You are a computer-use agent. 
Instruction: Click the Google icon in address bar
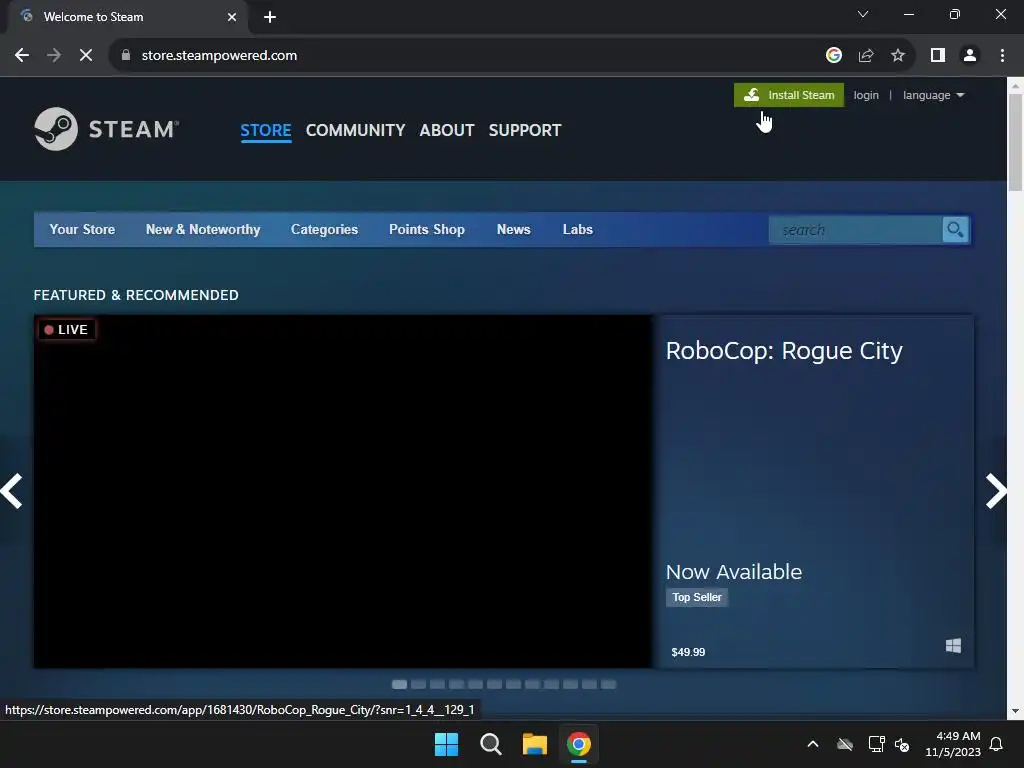tap(833, 56)
